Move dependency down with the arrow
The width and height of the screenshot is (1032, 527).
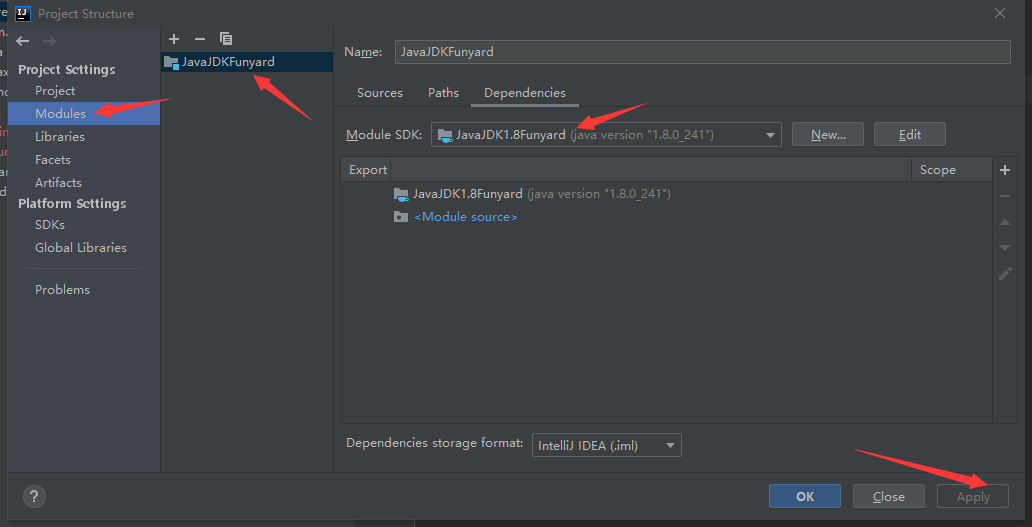[x=1005, y=248]
